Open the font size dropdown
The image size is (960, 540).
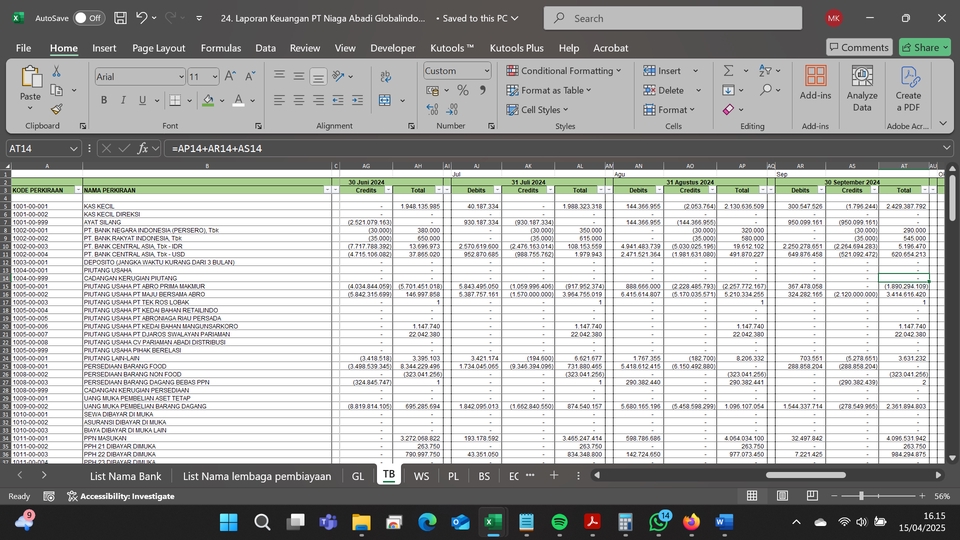tap(215, 77)
